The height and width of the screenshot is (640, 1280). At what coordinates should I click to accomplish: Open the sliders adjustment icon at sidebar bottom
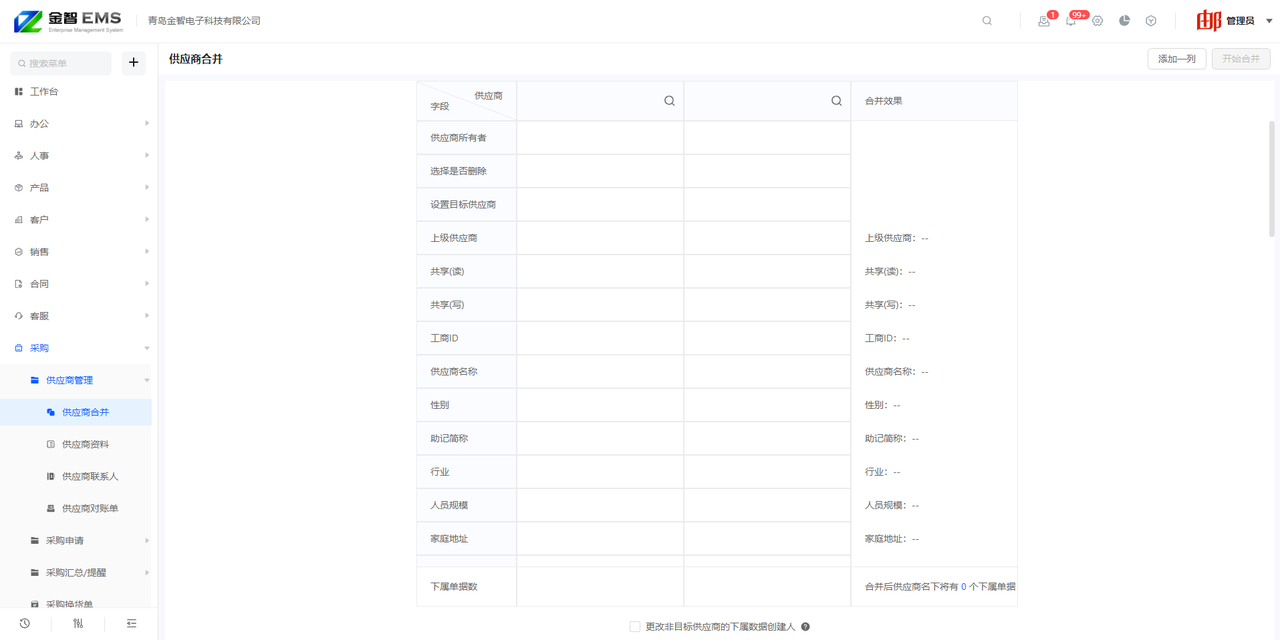pos(78,623)
